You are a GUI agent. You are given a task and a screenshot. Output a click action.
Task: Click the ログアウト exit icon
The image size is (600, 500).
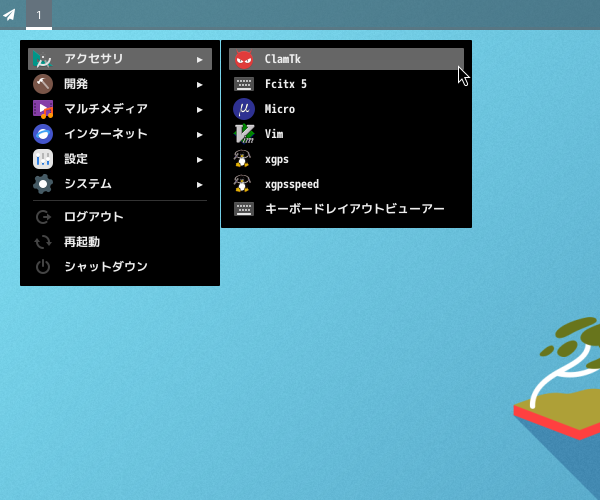(x=43, y=217)
